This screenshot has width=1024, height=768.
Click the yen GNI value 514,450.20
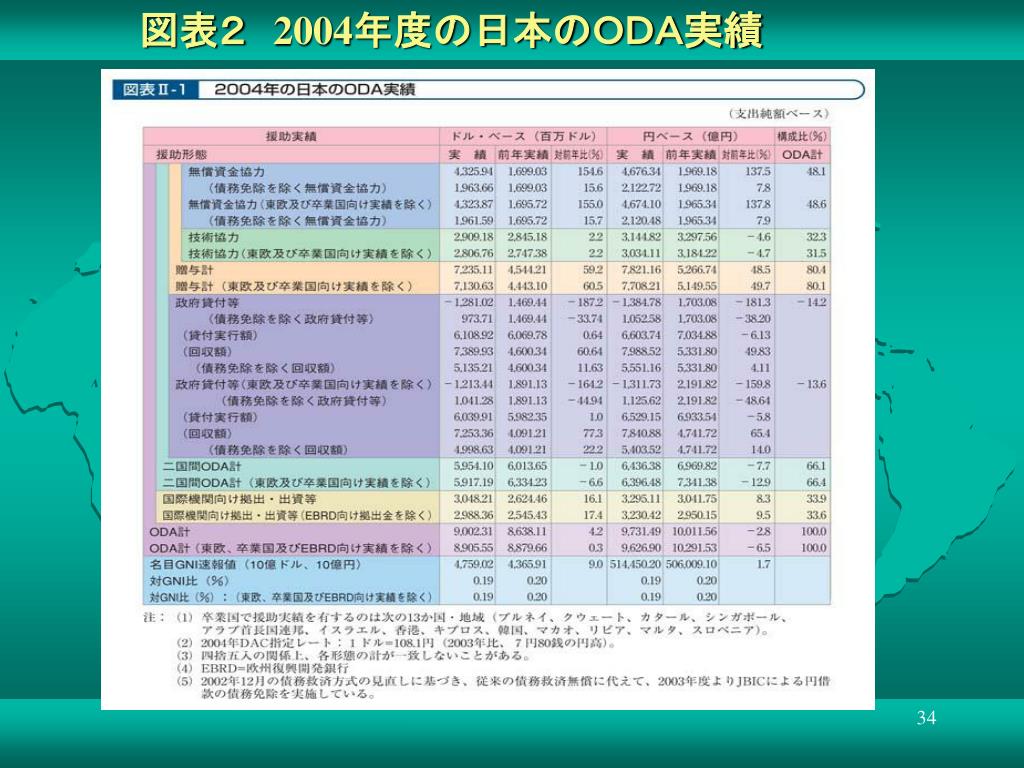pos(635,564)
